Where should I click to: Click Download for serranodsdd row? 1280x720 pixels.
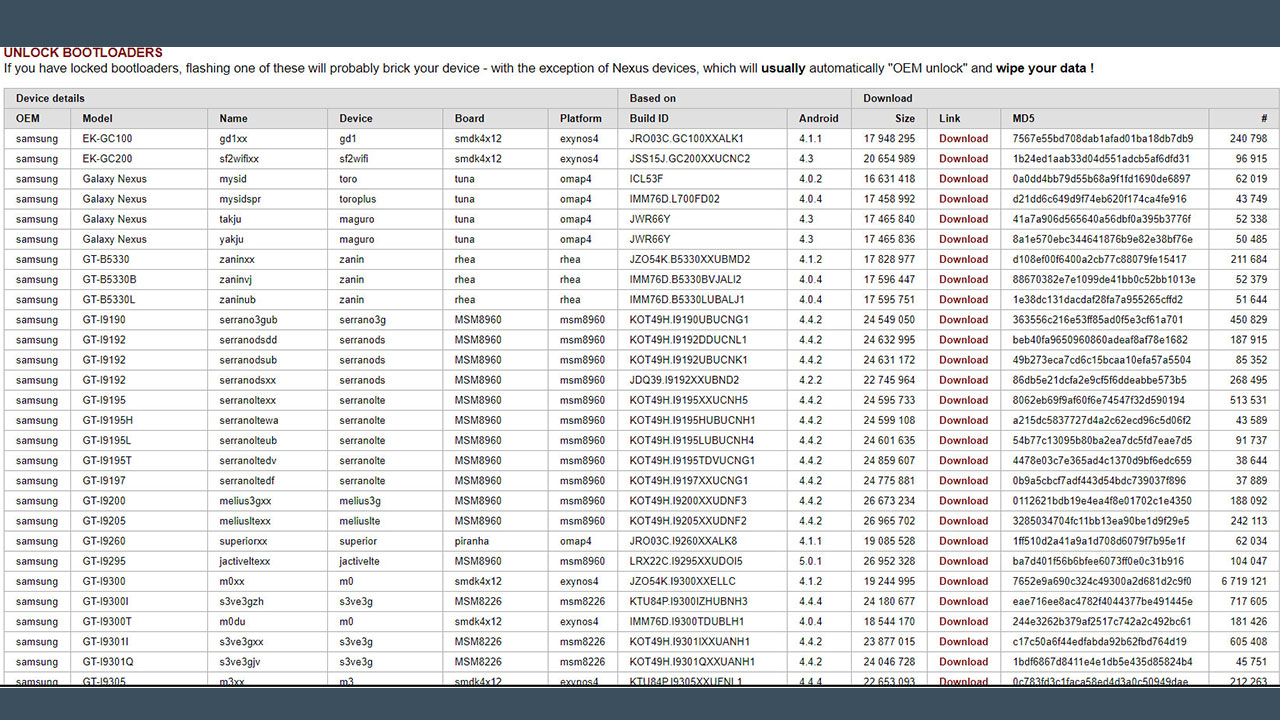tap(963, 340)
